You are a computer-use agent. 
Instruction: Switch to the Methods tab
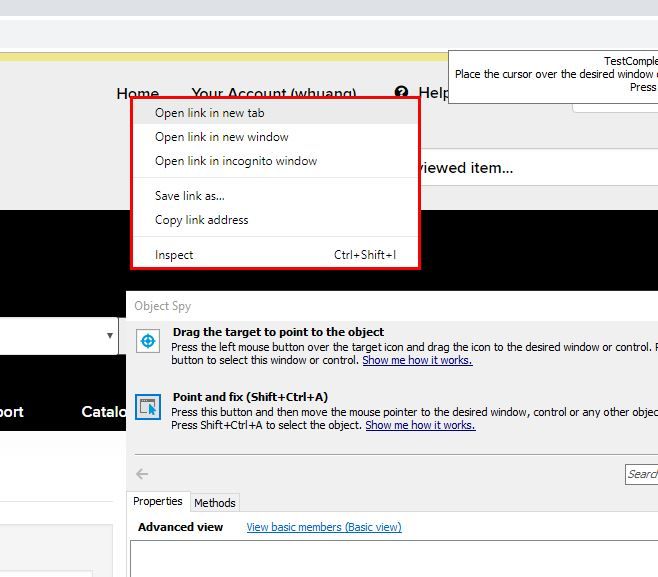[214, 503]
